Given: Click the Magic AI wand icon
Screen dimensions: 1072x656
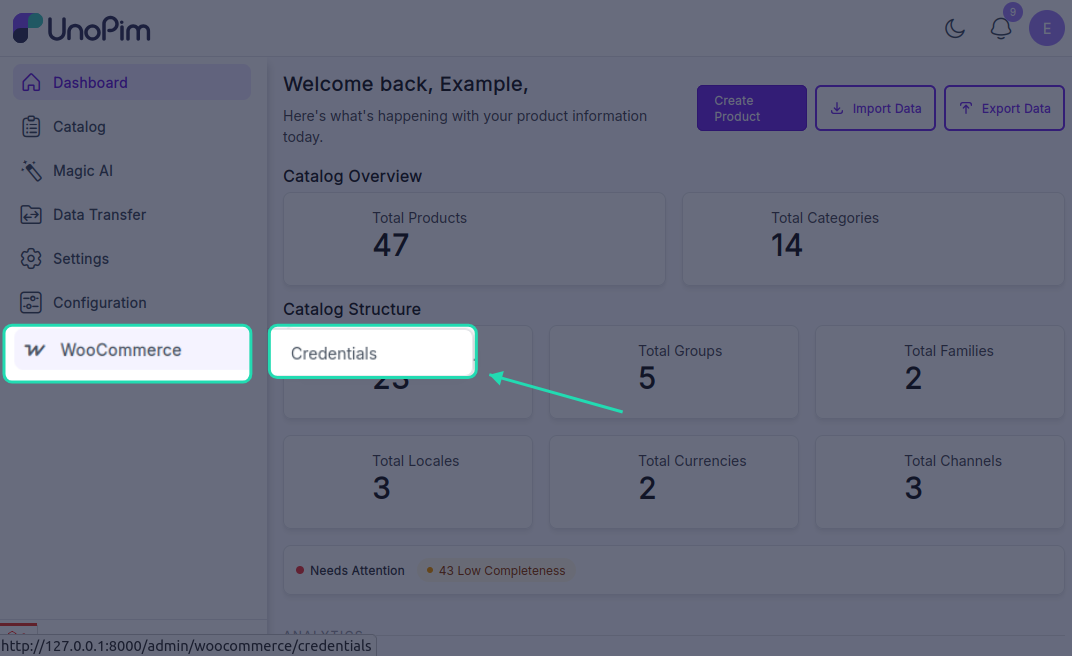Looking at the screenshot, I should [31, 170].
